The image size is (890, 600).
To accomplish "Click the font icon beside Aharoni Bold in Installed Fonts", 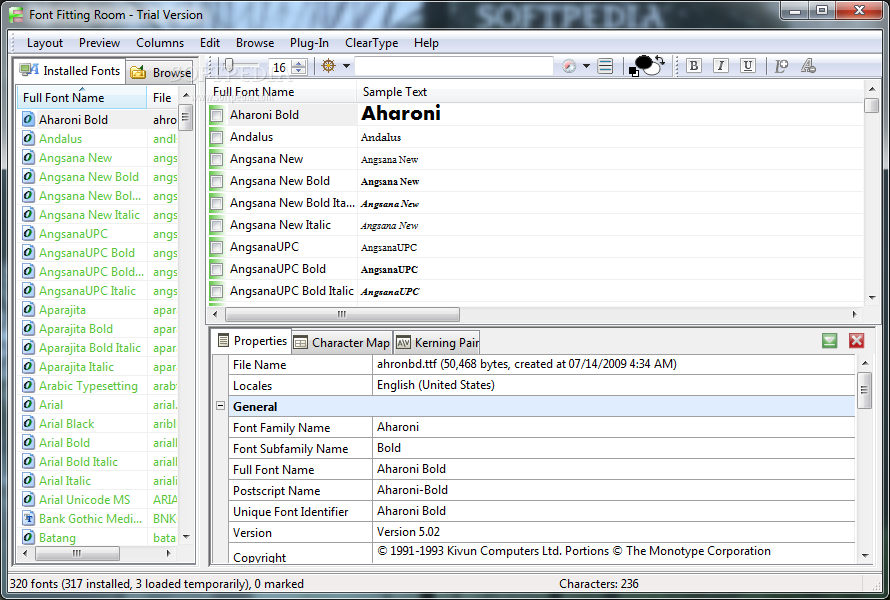I will pyautogui.click(x=28, y=119).
